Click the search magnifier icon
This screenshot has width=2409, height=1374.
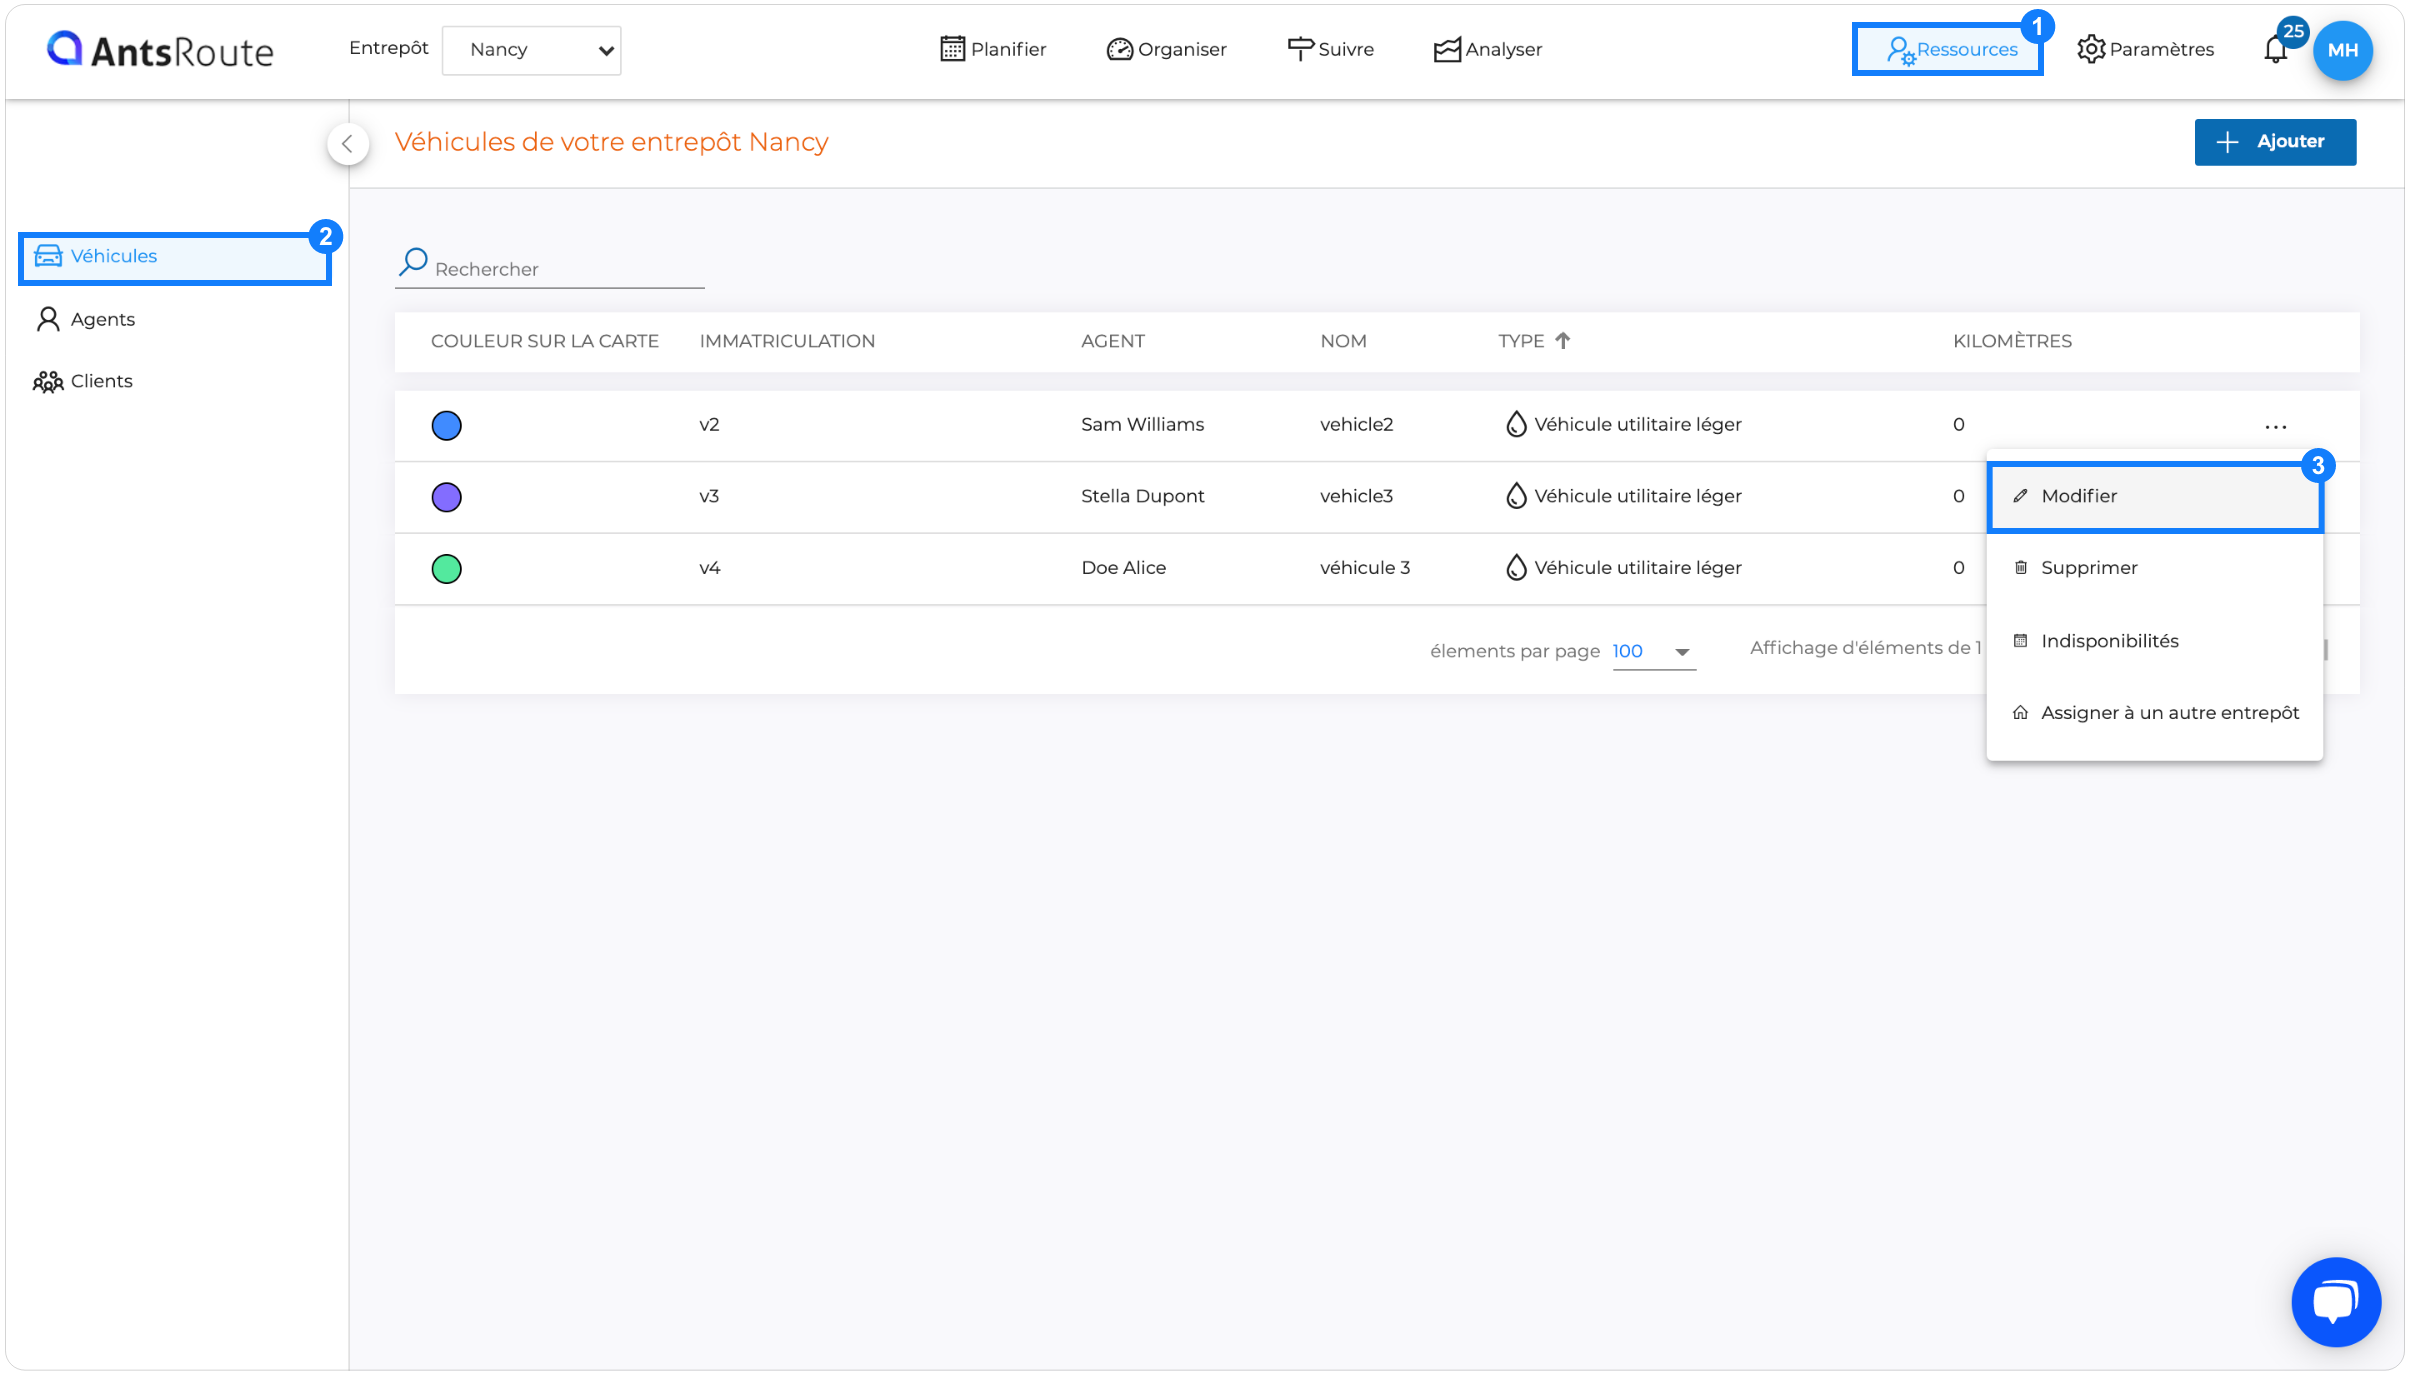[x=413, y=262]
